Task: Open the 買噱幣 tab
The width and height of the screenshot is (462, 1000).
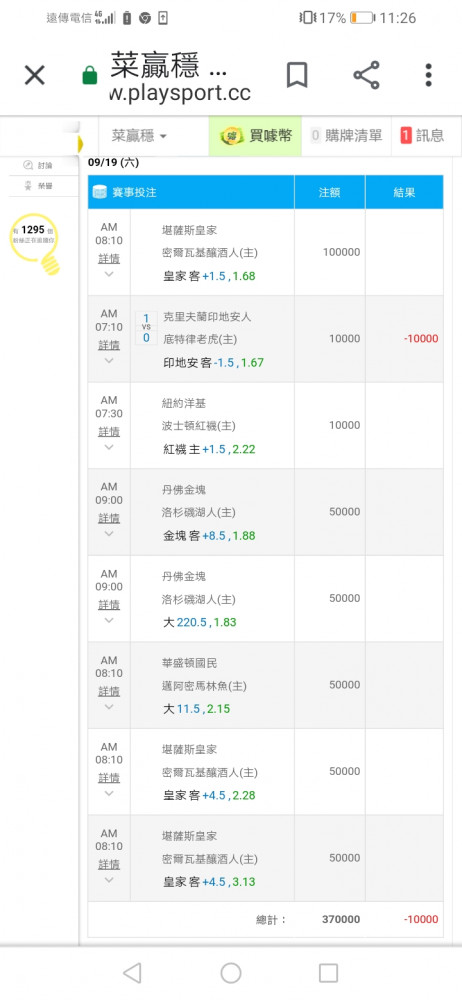Action: (x=255, y=136)
